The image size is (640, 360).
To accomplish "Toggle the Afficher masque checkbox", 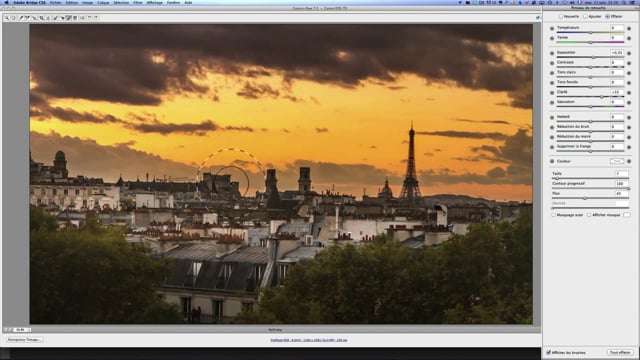I will pos(589,215).
